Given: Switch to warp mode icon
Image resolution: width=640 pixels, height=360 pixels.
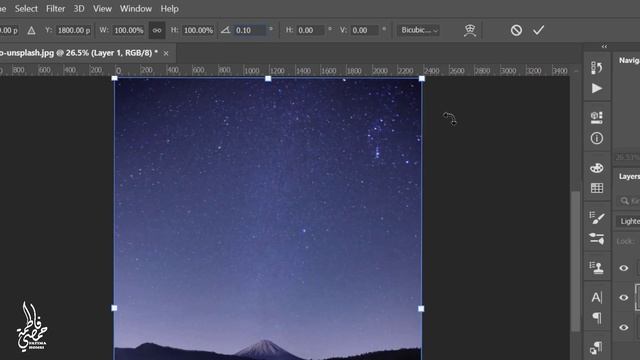Looking at the screenshot, I should (x=470, y=30).
